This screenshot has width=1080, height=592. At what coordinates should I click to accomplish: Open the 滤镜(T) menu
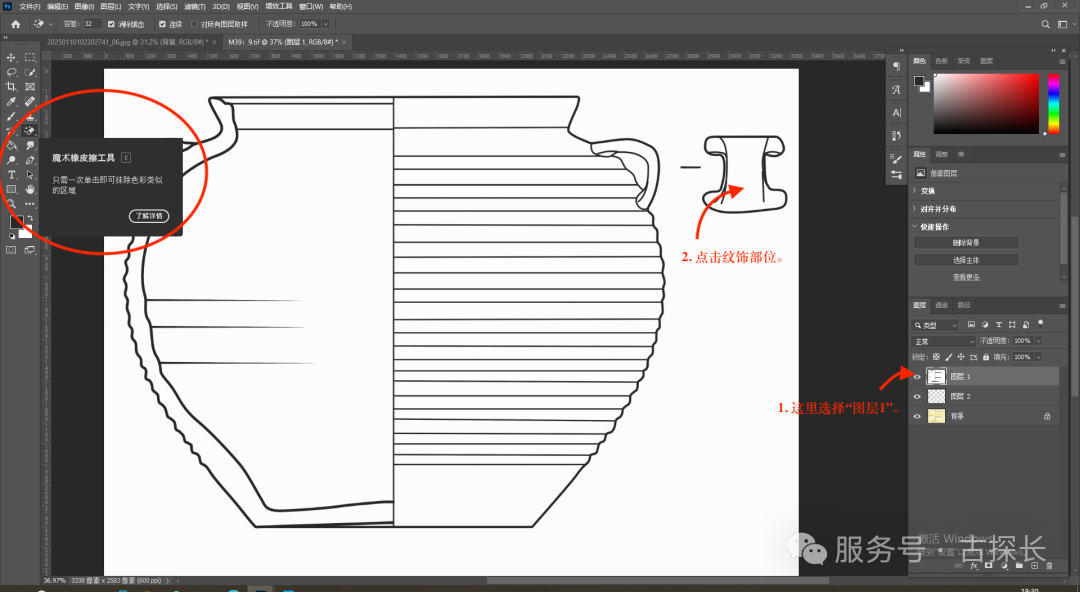195,6
